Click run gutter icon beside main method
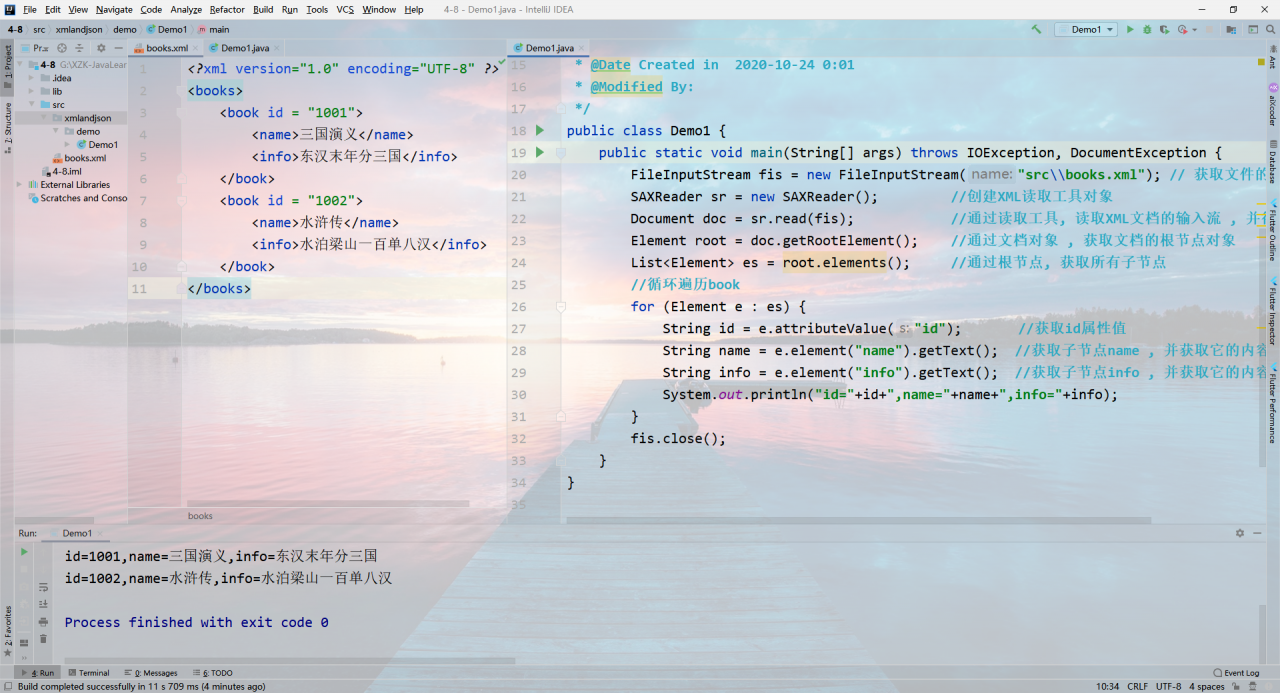Image resolution: width=1280 pixels, height=693 pixels. point(540,152)
